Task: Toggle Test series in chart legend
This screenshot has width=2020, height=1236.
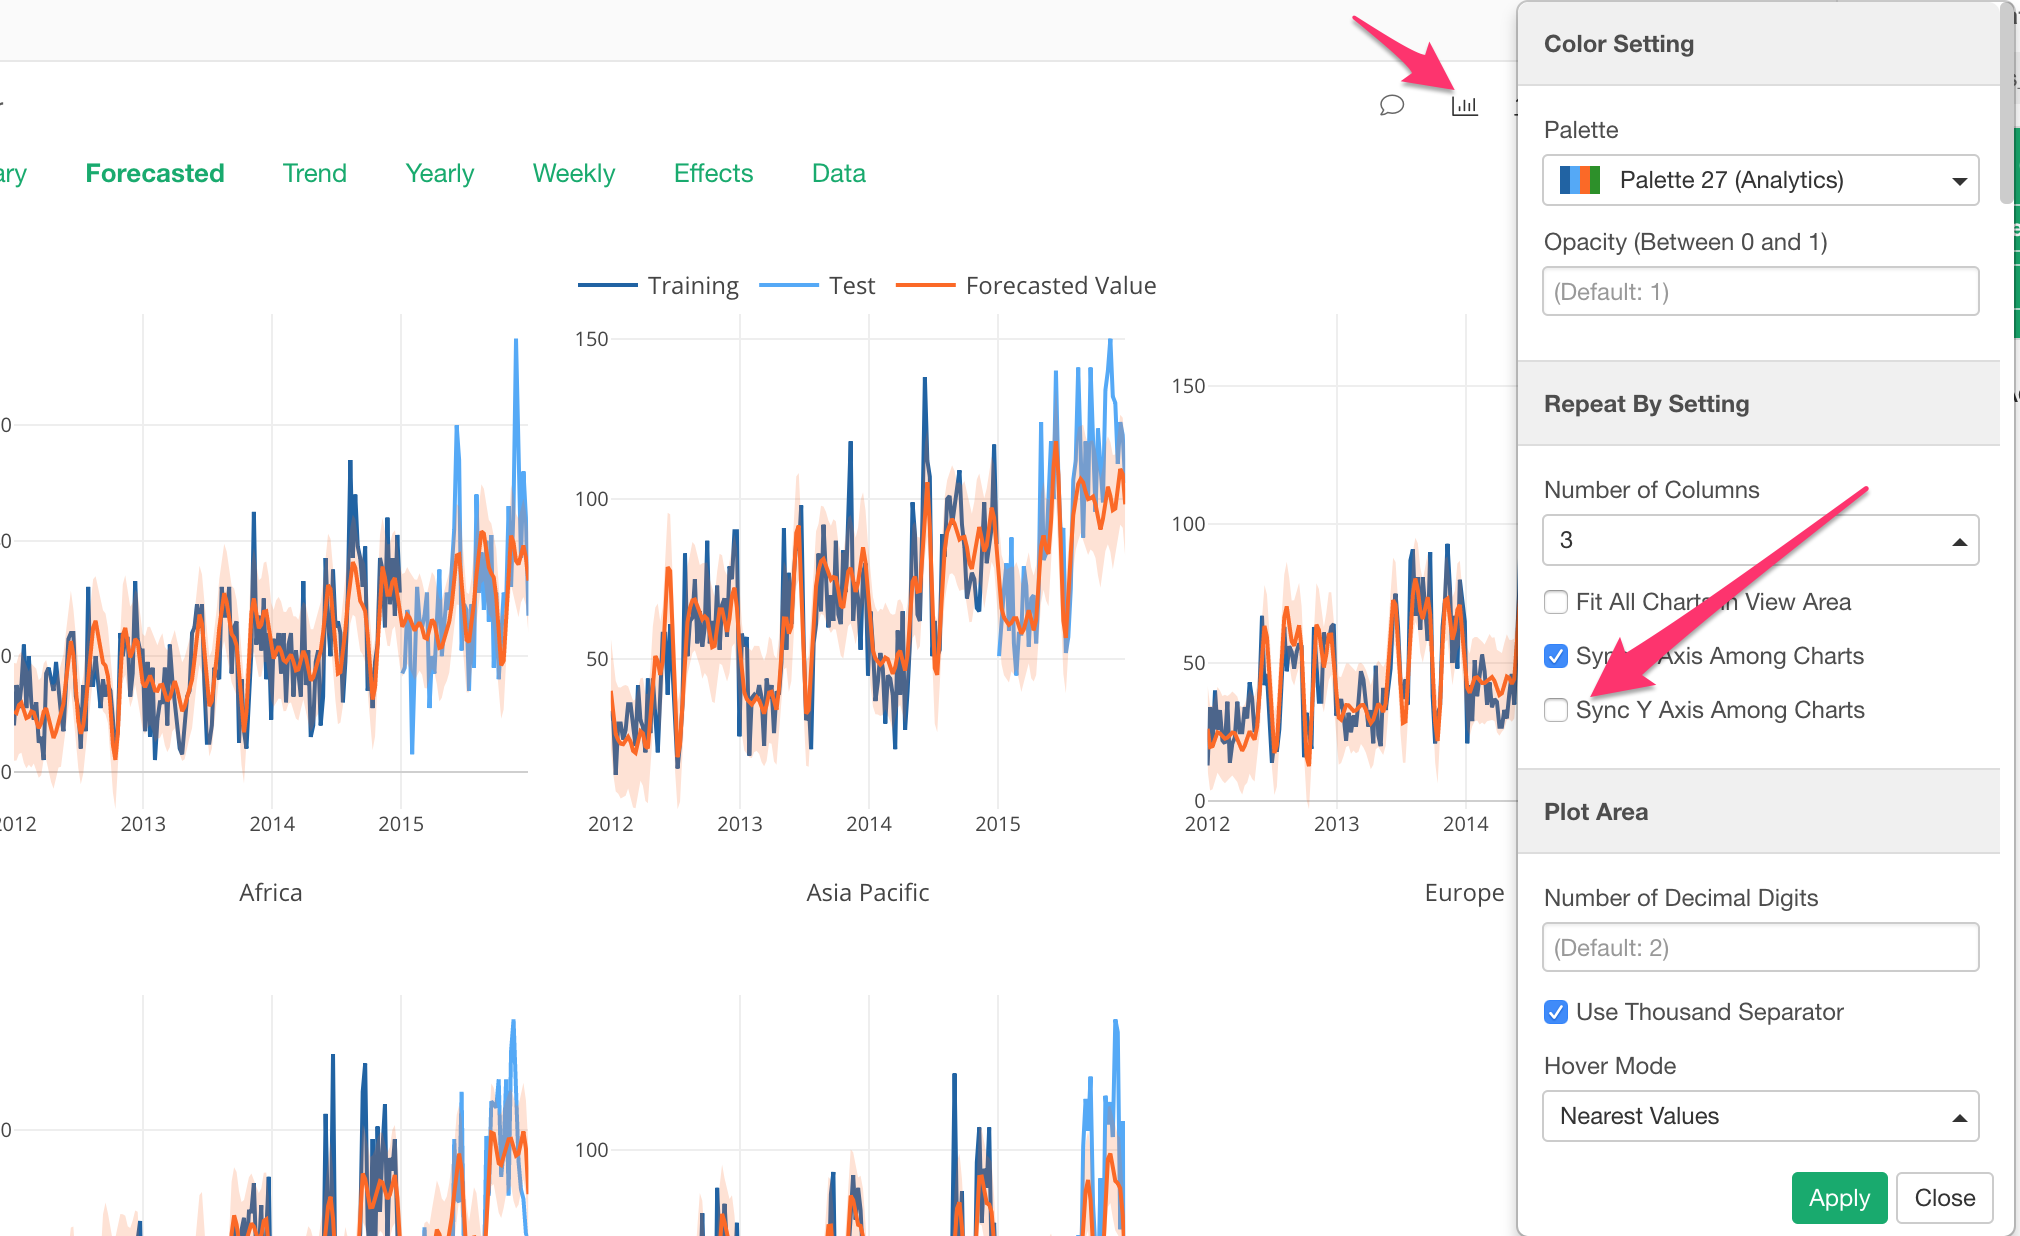Action: tap(851, 286)
